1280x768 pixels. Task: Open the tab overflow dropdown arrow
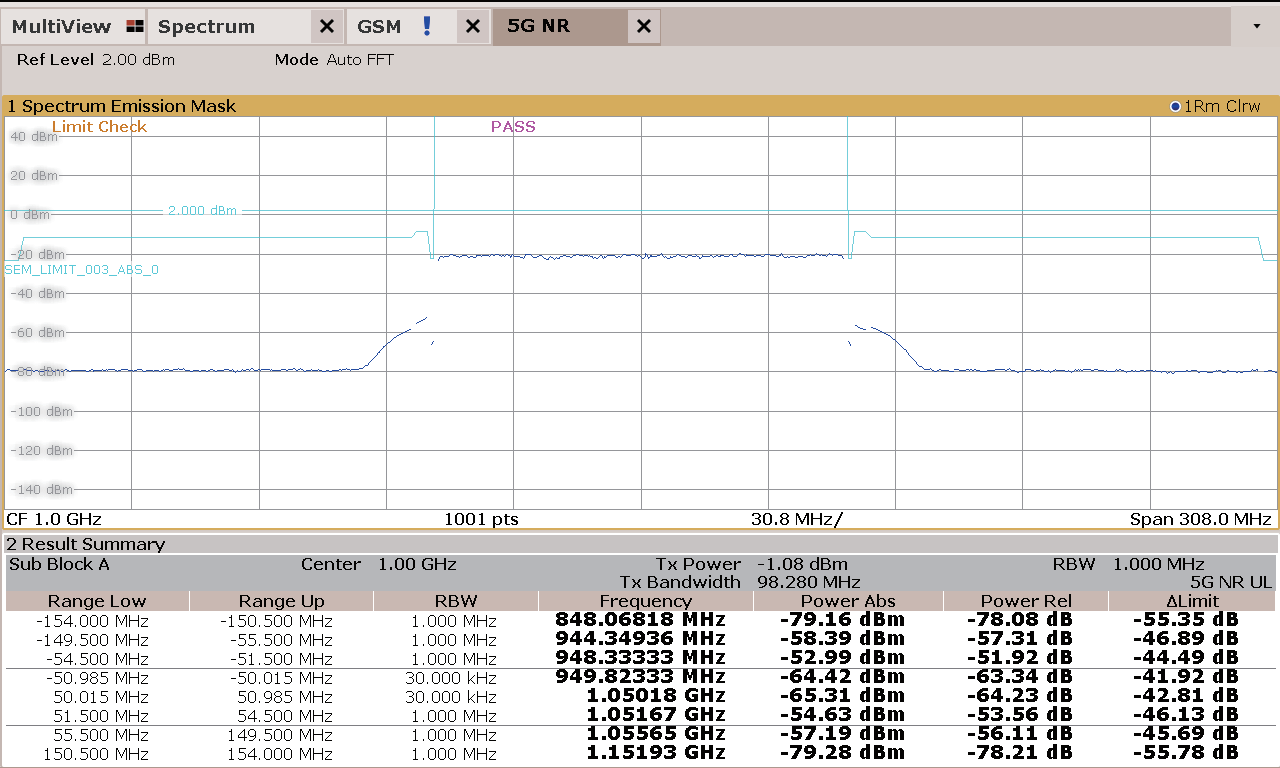point(1257,26)
